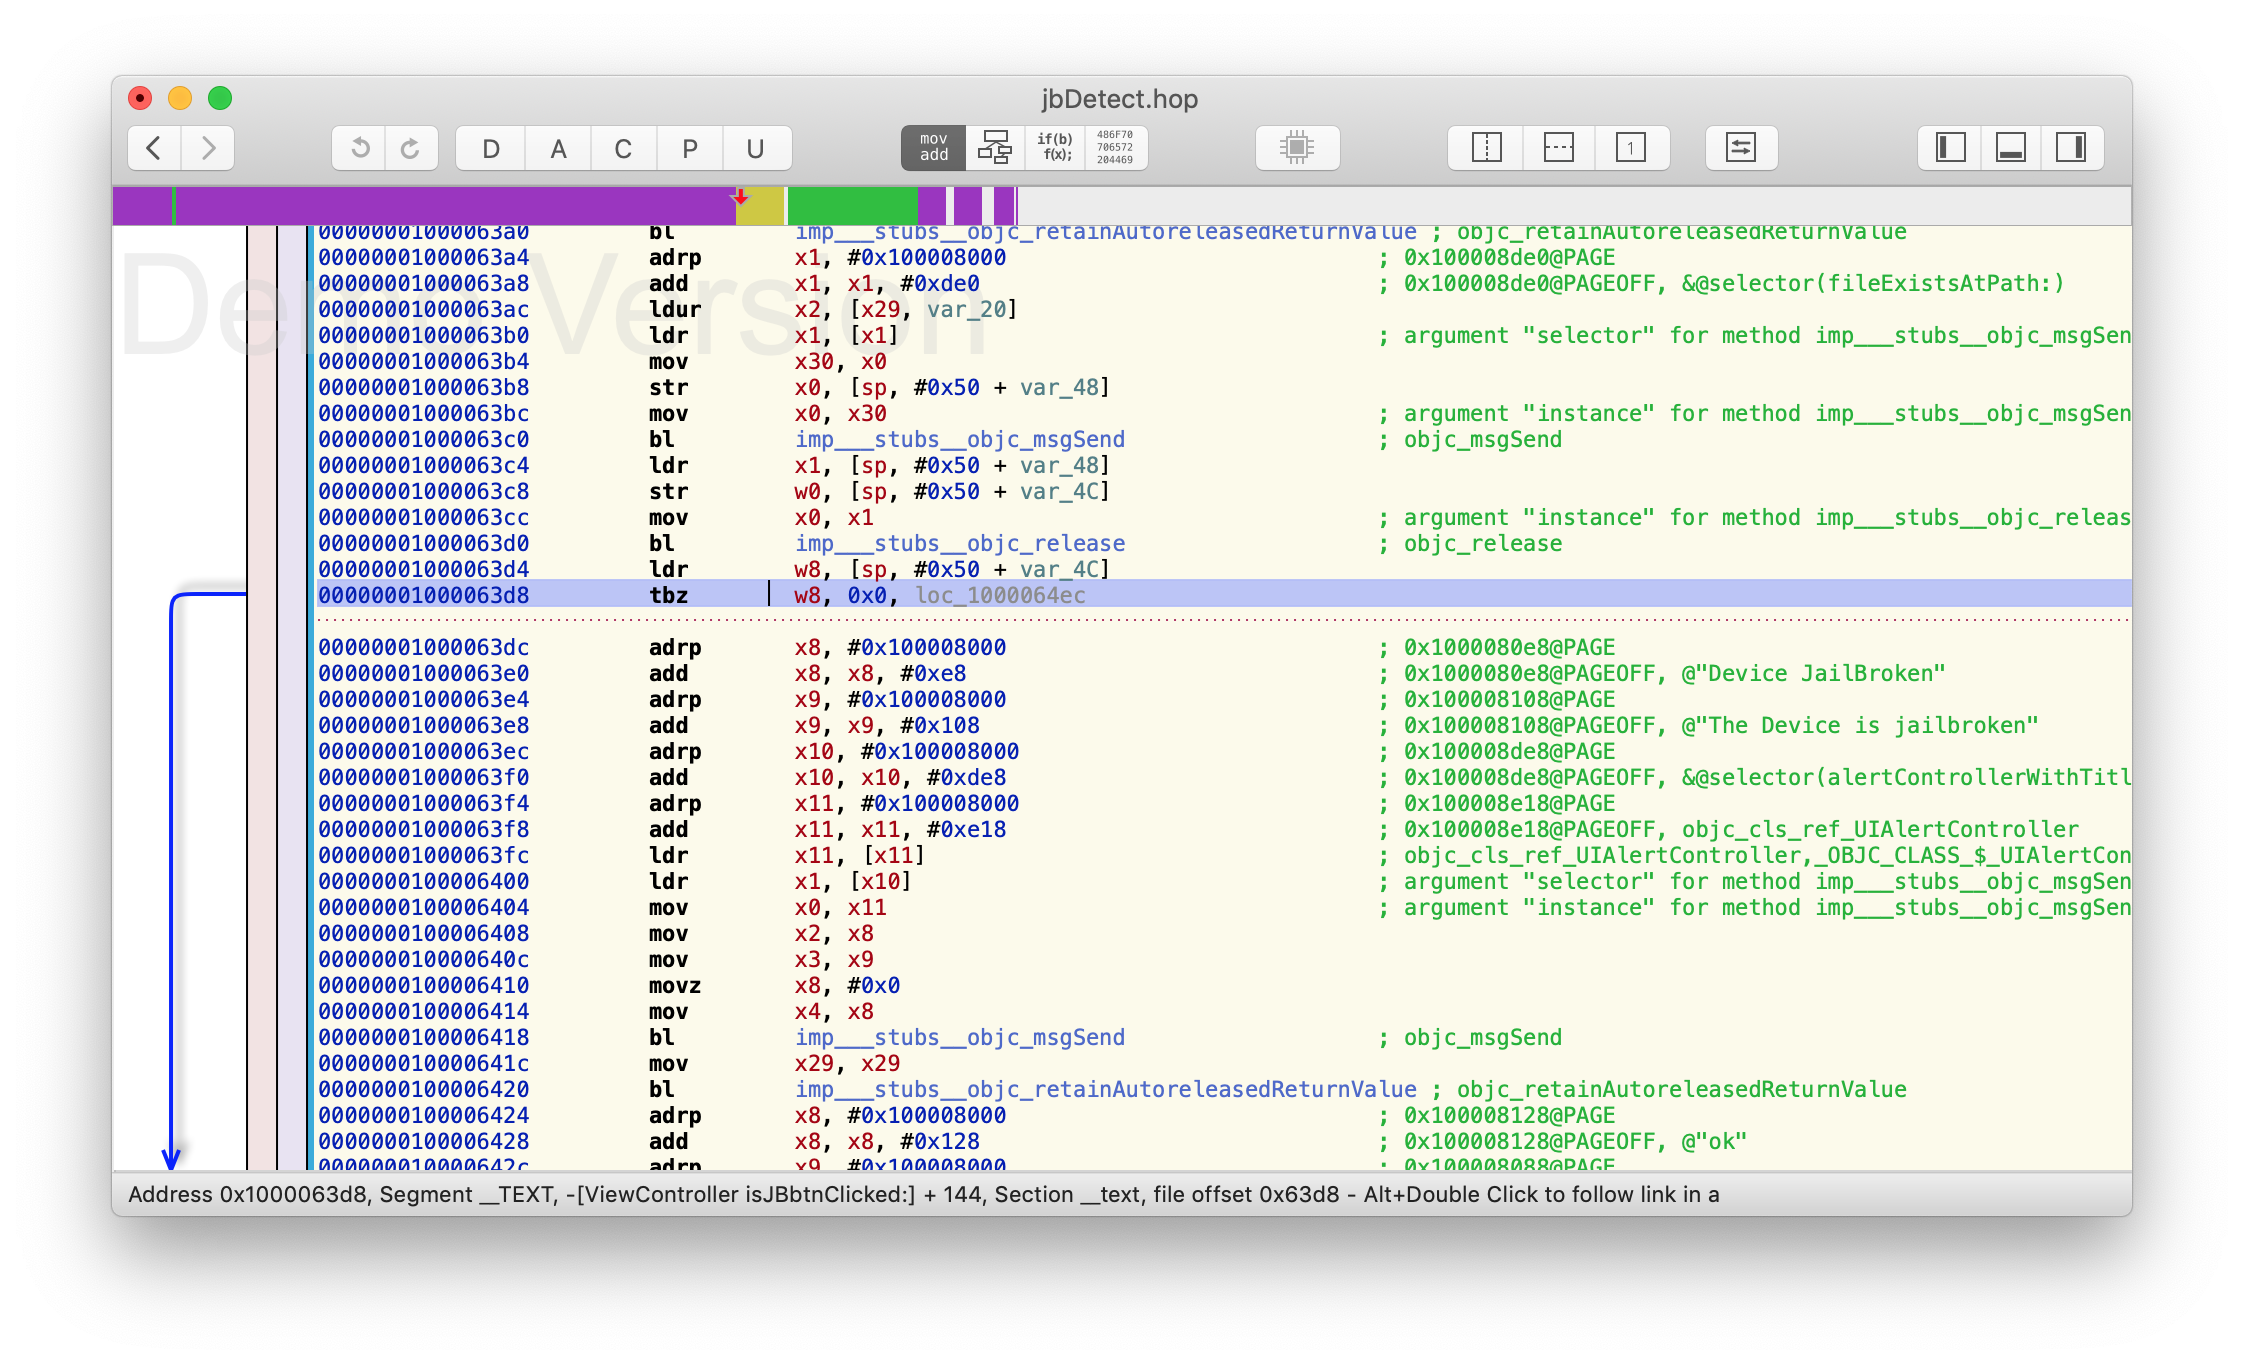
Task: Mark selection as Undefined with U button
Action: [x=756, y=148]
